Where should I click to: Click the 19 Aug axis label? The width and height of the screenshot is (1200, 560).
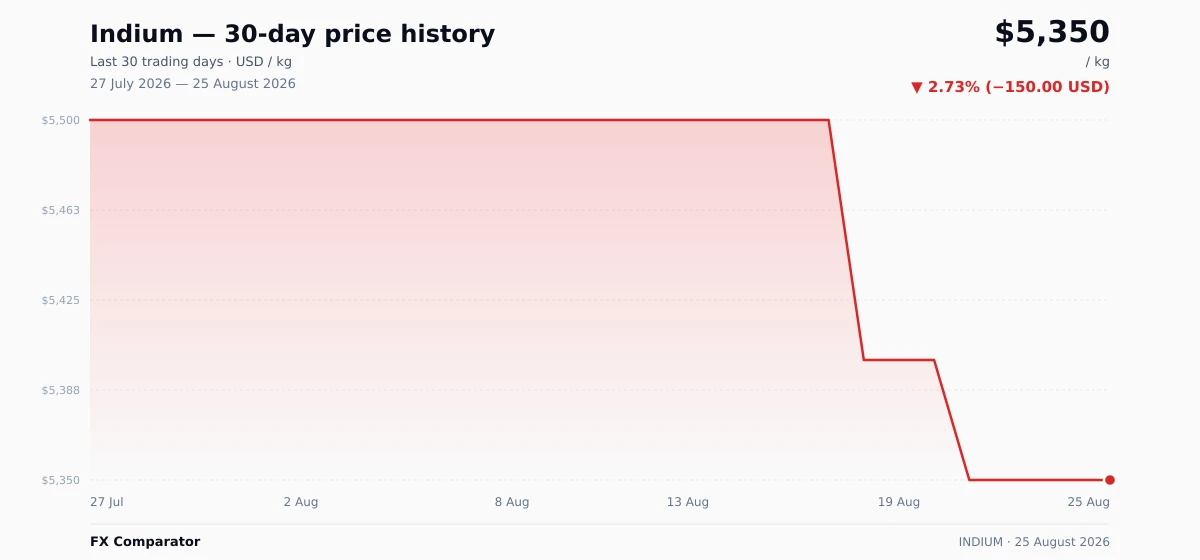coord(899,502)
